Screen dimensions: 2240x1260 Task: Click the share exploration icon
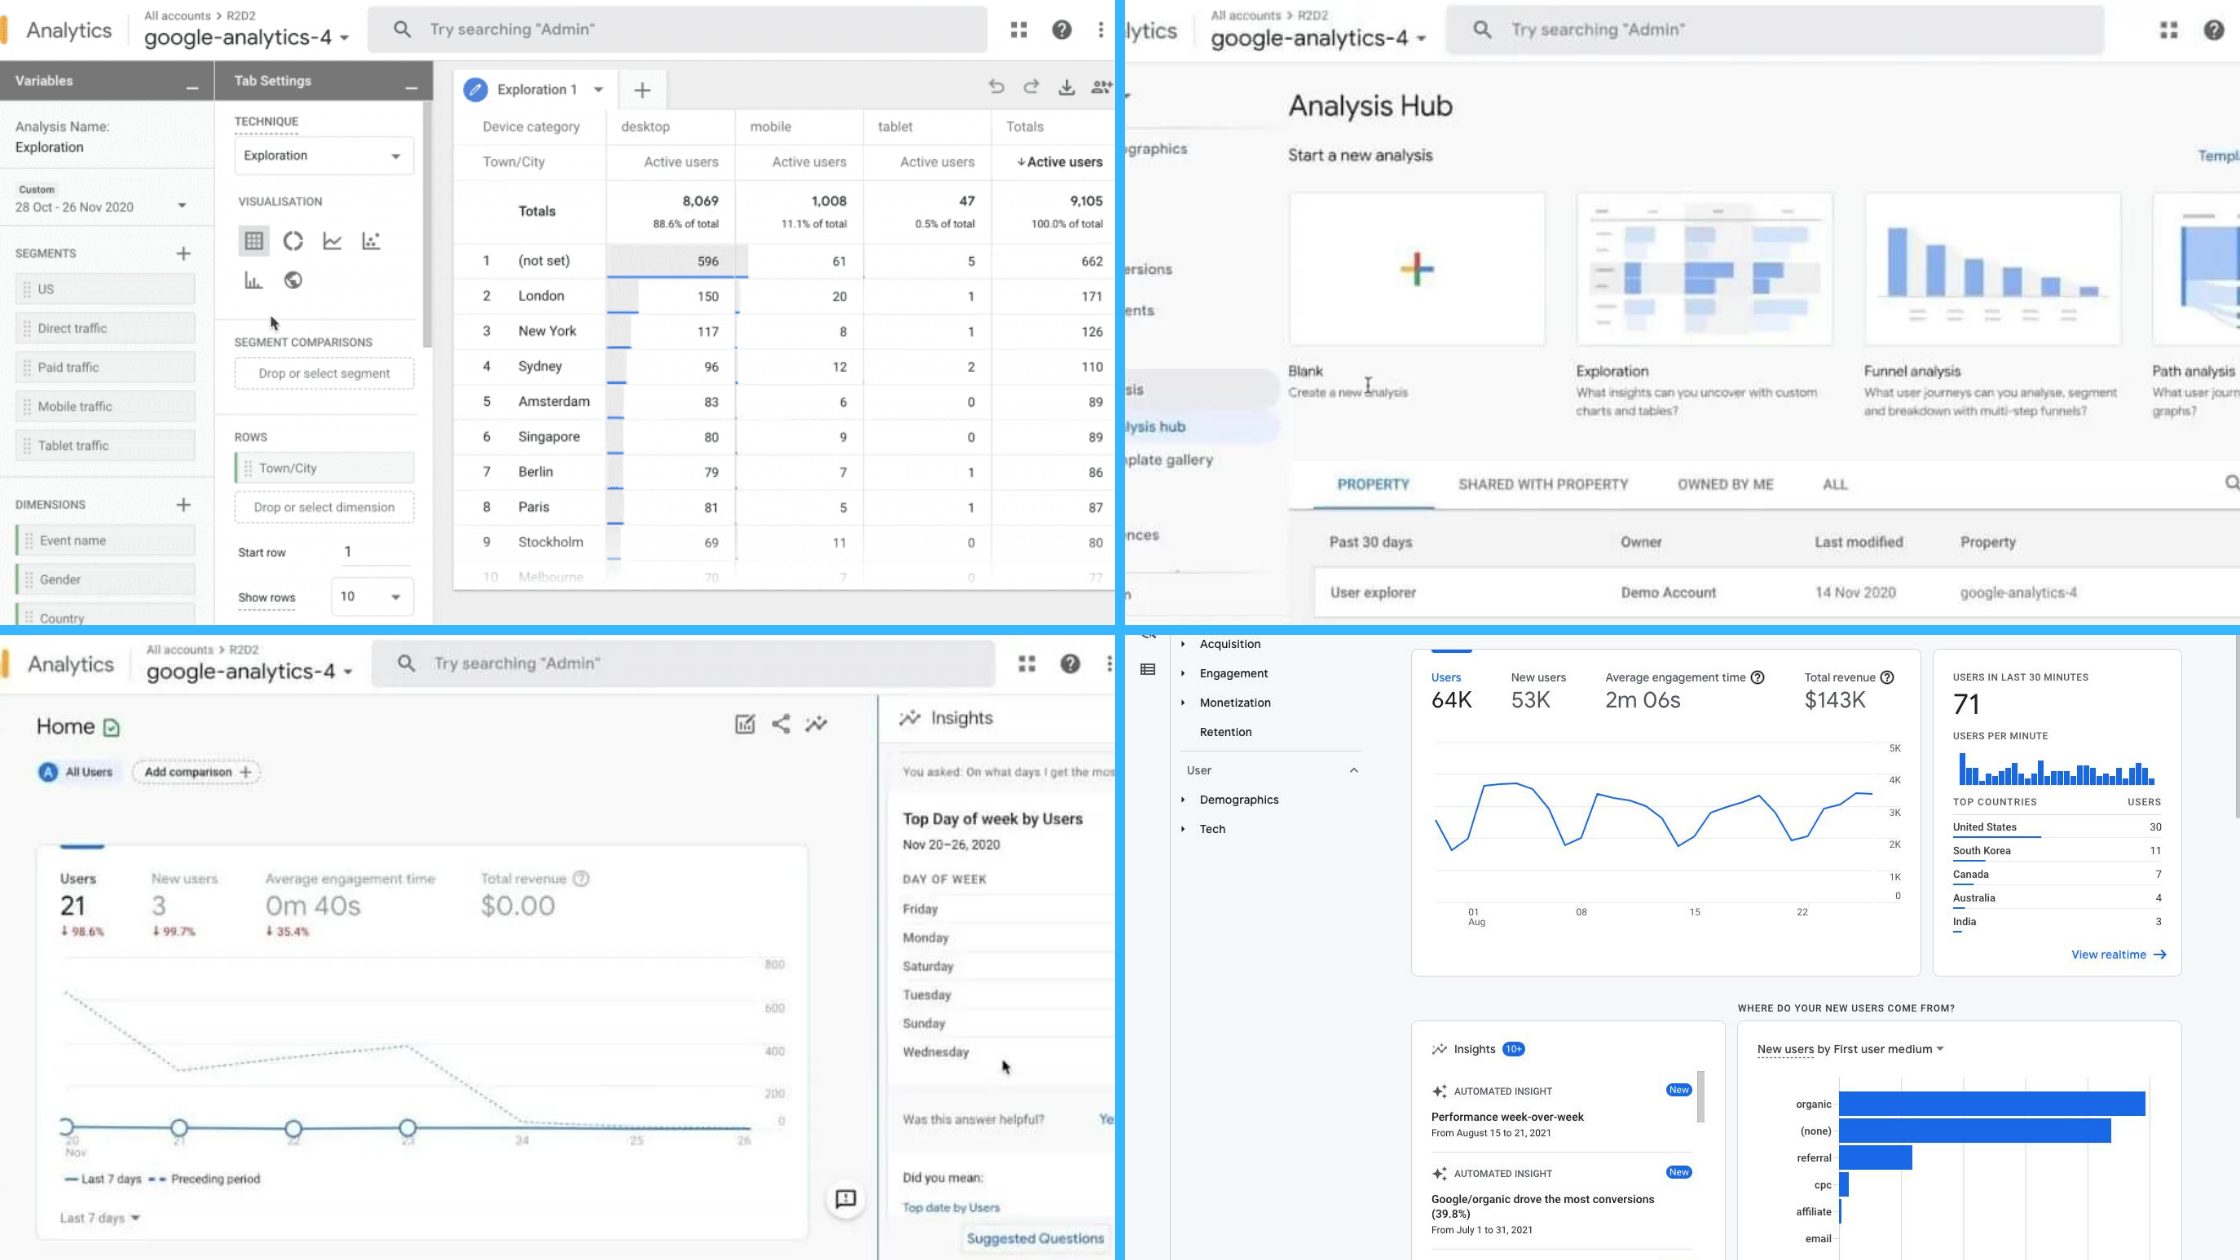click(1105, 88)
